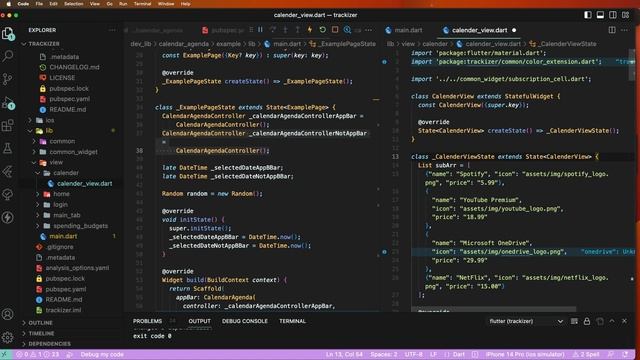Change Dart language mode in status bar
This screenshot has width=640, height=360.
pos(459,354)
